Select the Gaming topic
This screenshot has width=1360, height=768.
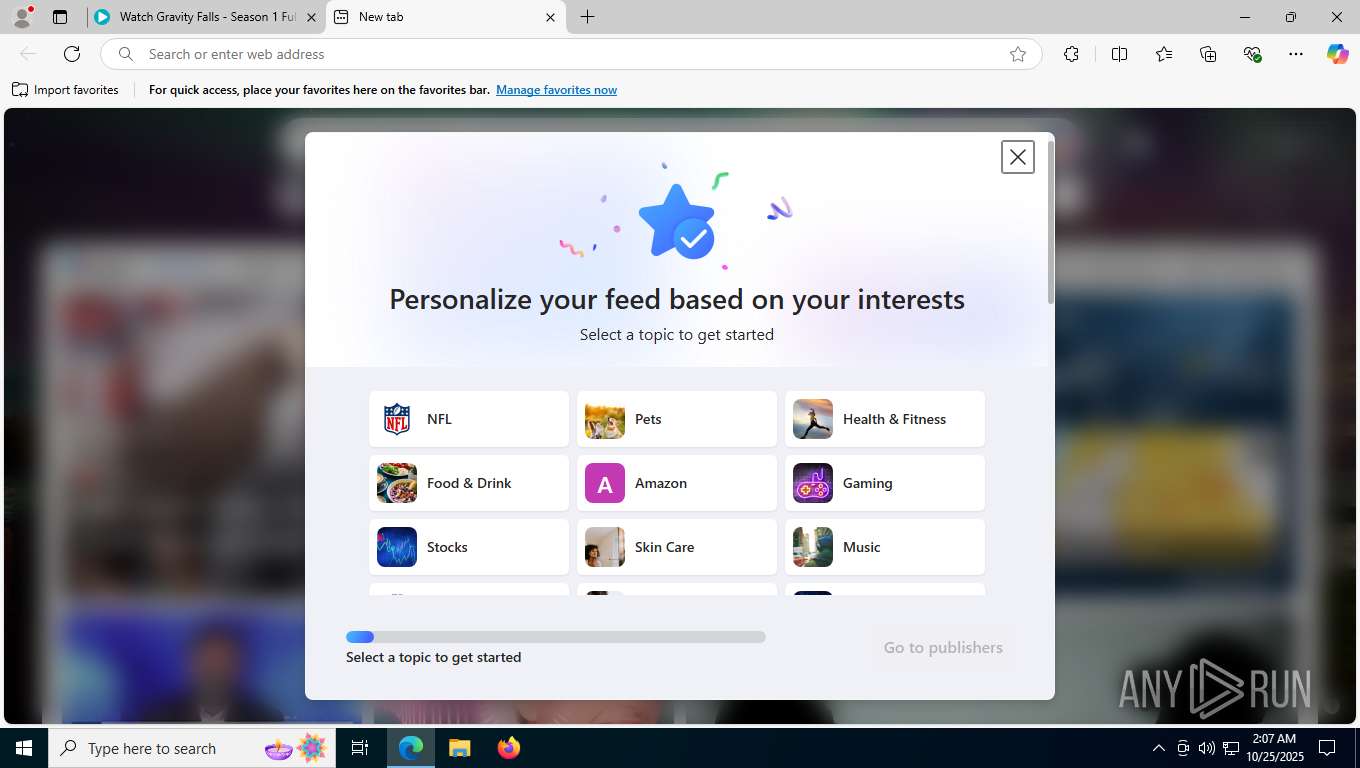[885, 483]
